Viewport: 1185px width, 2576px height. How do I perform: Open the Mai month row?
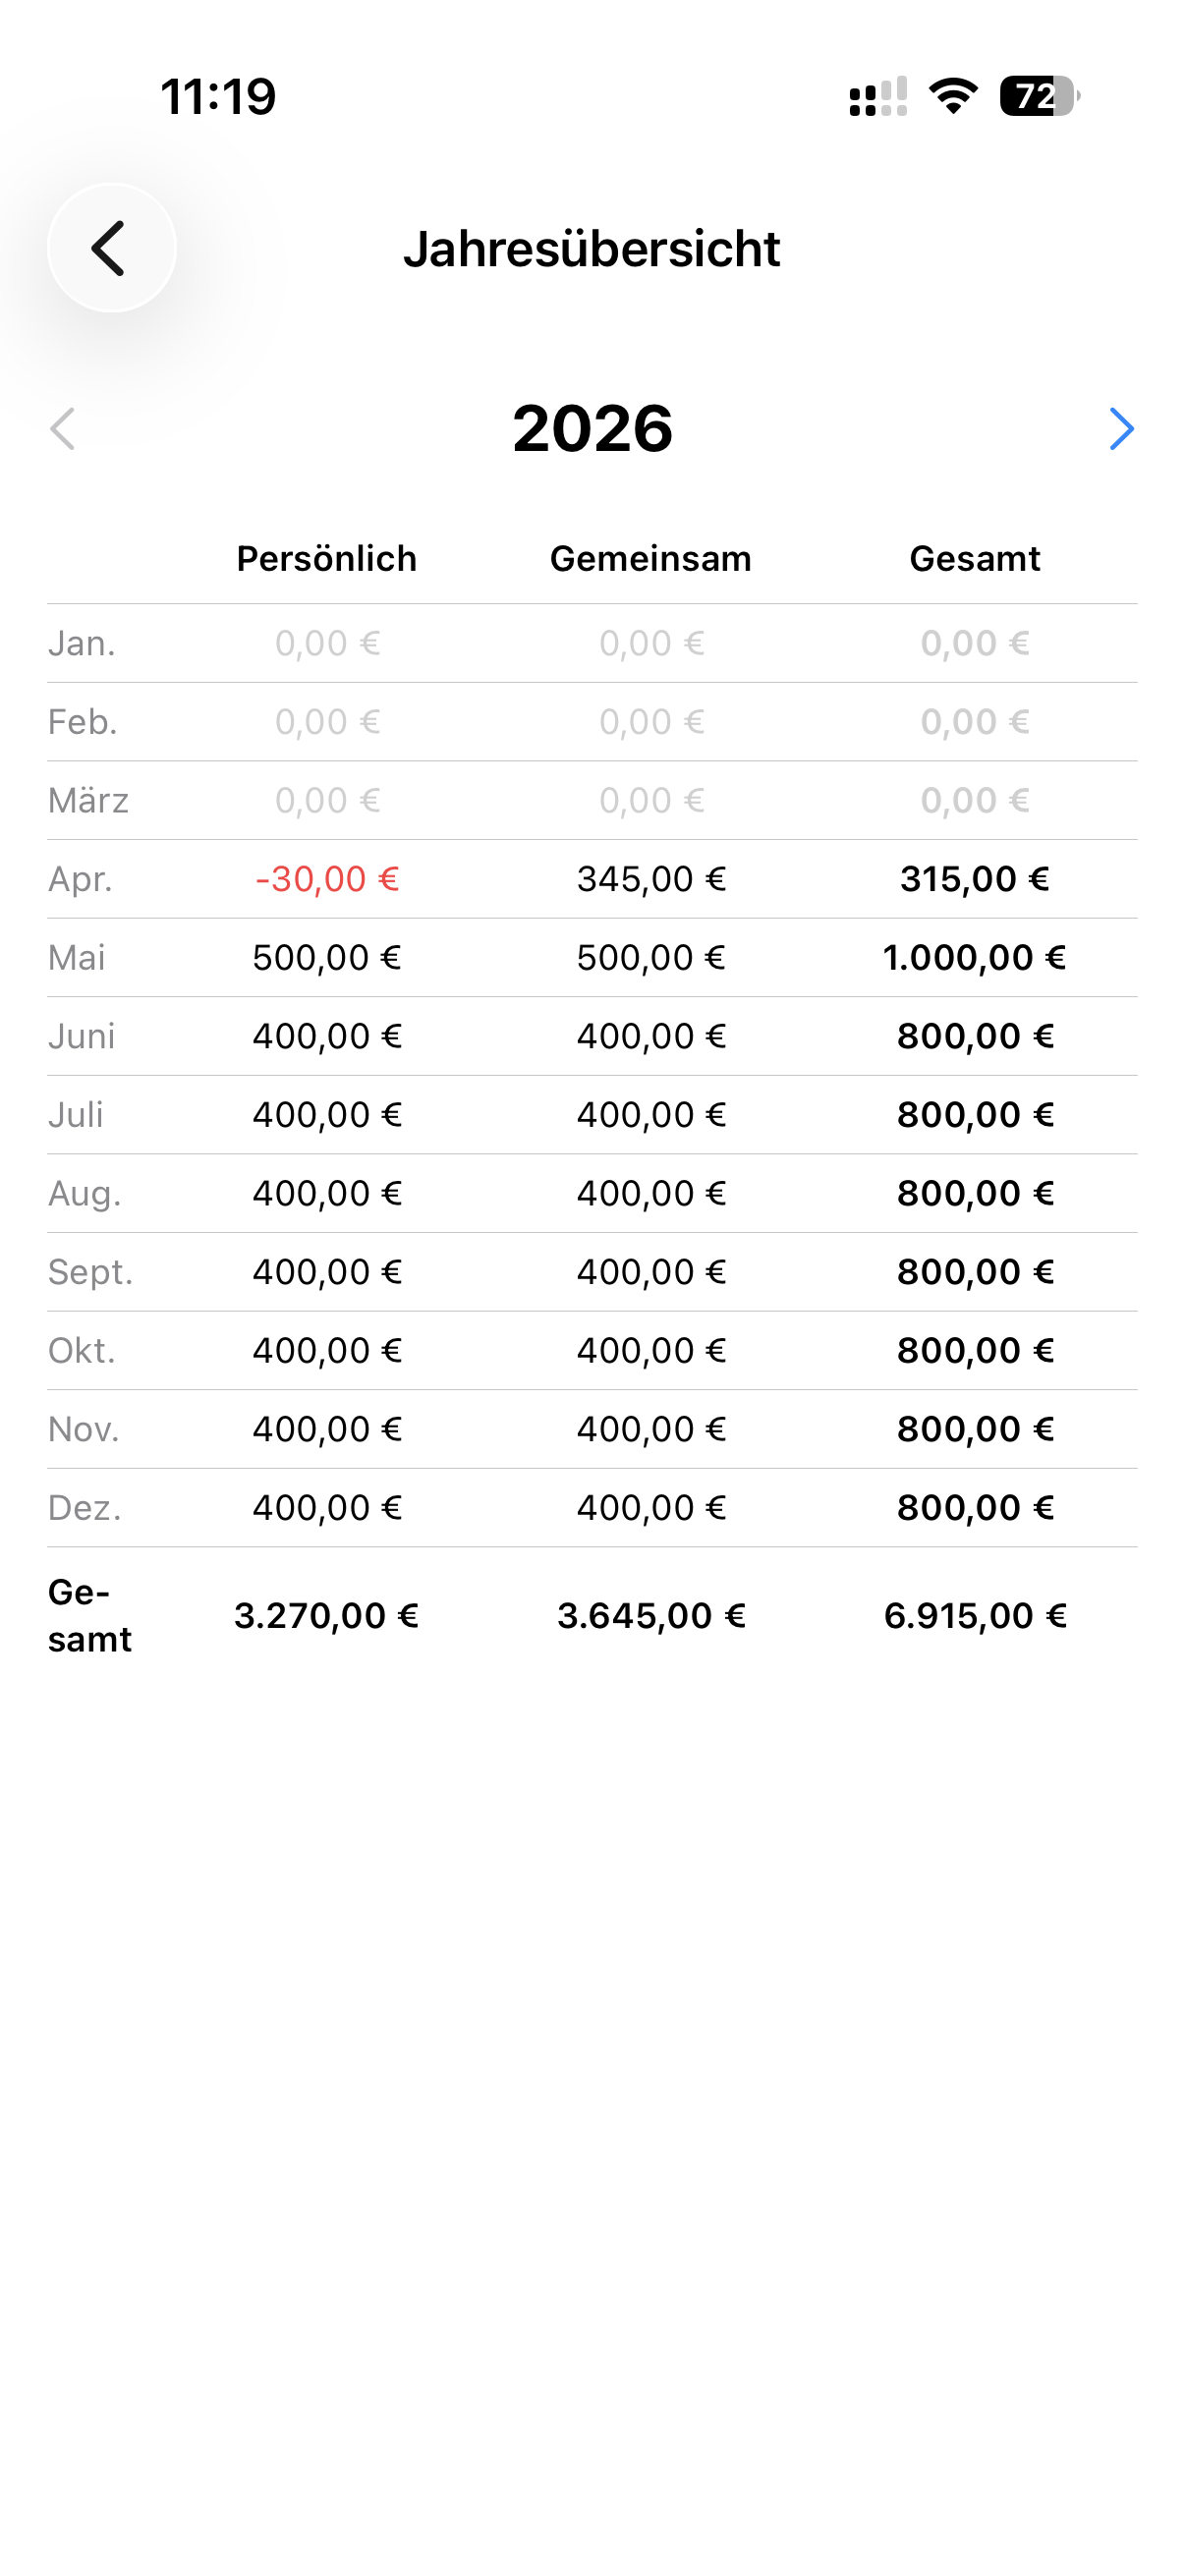tap(592, 958)
